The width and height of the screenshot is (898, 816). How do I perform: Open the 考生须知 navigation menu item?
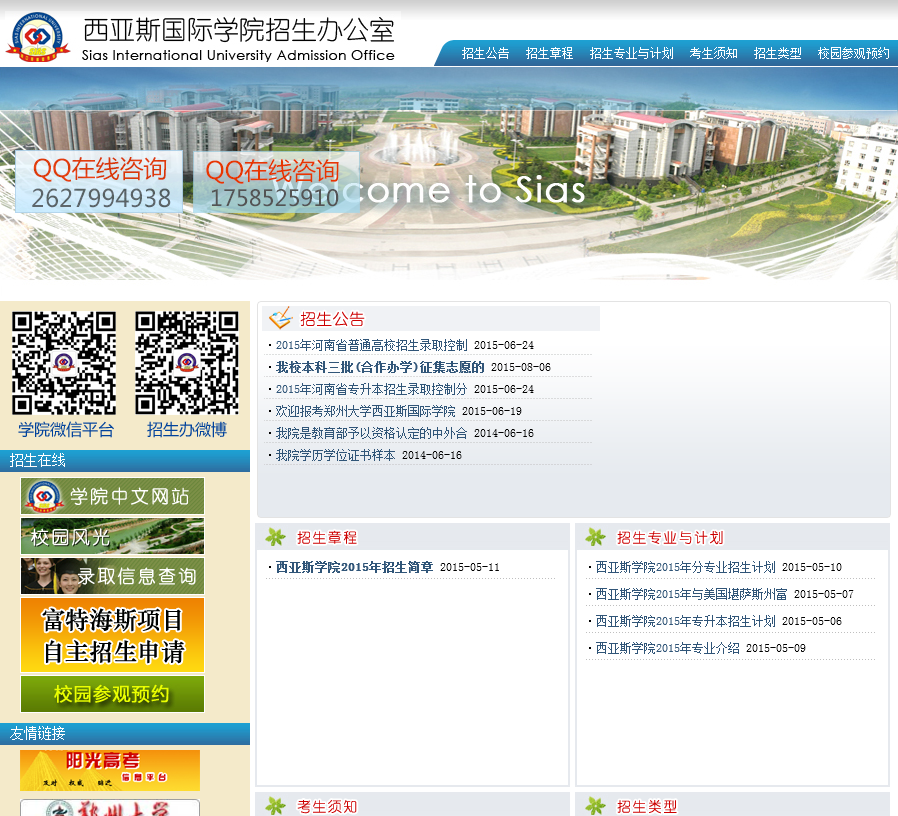click(714, 54)
